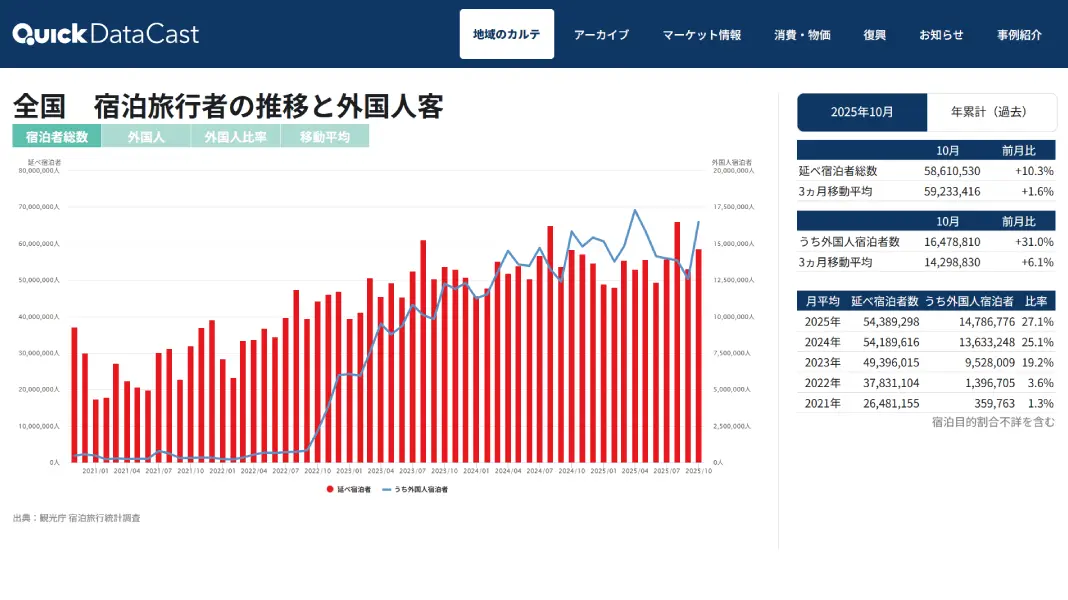Select the 2025年10月 panel tab
This screenshot has height=600, width=1068.
point(862,112)
